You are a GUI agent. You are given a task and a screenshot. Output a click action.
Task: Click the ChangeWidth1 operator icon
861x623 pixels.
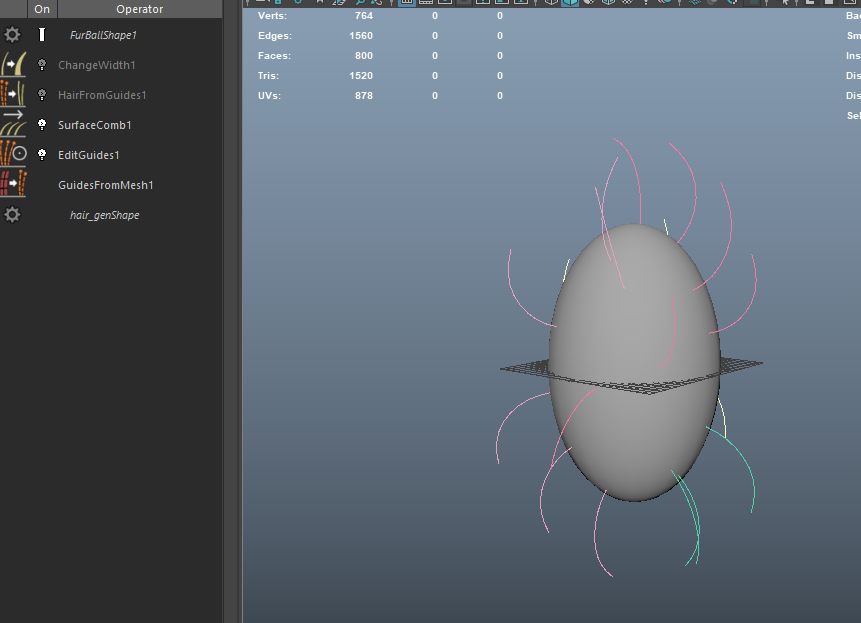(x=12, y=65)
